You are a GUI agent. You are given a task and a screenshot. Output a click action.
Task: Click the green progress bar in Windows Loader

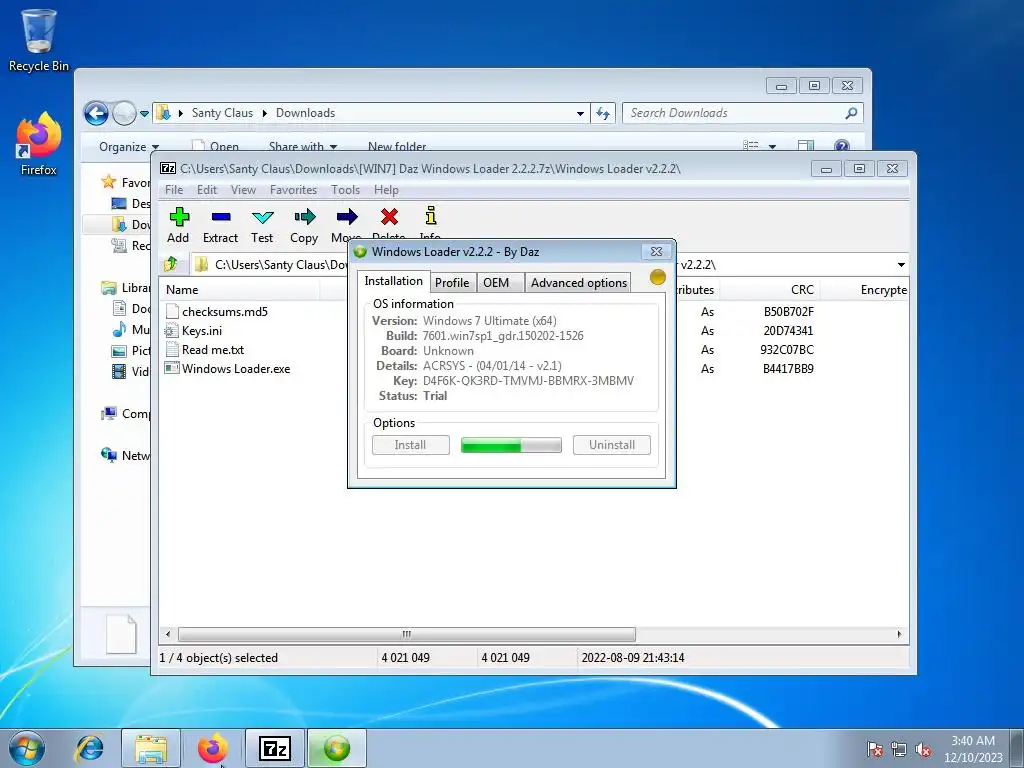511,445
